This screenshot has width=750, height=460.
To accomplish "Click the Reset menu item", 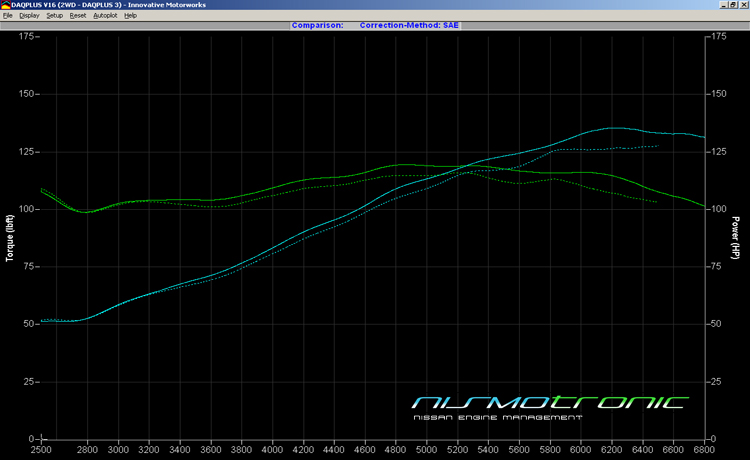I will (x=78, y=16).
